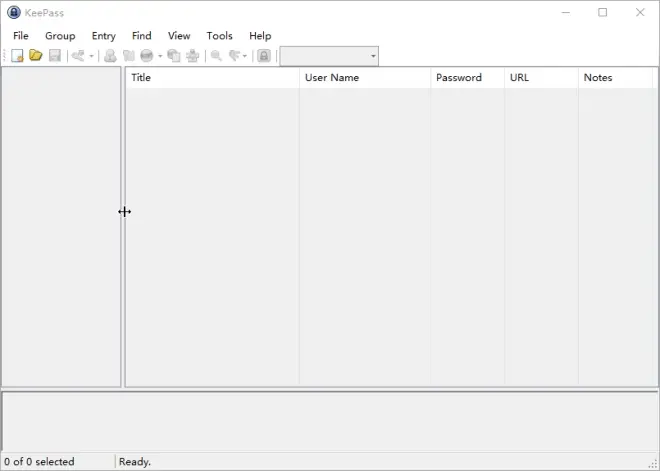Click the Notes column header
The height and width of the screenshot is (471, 660).
615,77
